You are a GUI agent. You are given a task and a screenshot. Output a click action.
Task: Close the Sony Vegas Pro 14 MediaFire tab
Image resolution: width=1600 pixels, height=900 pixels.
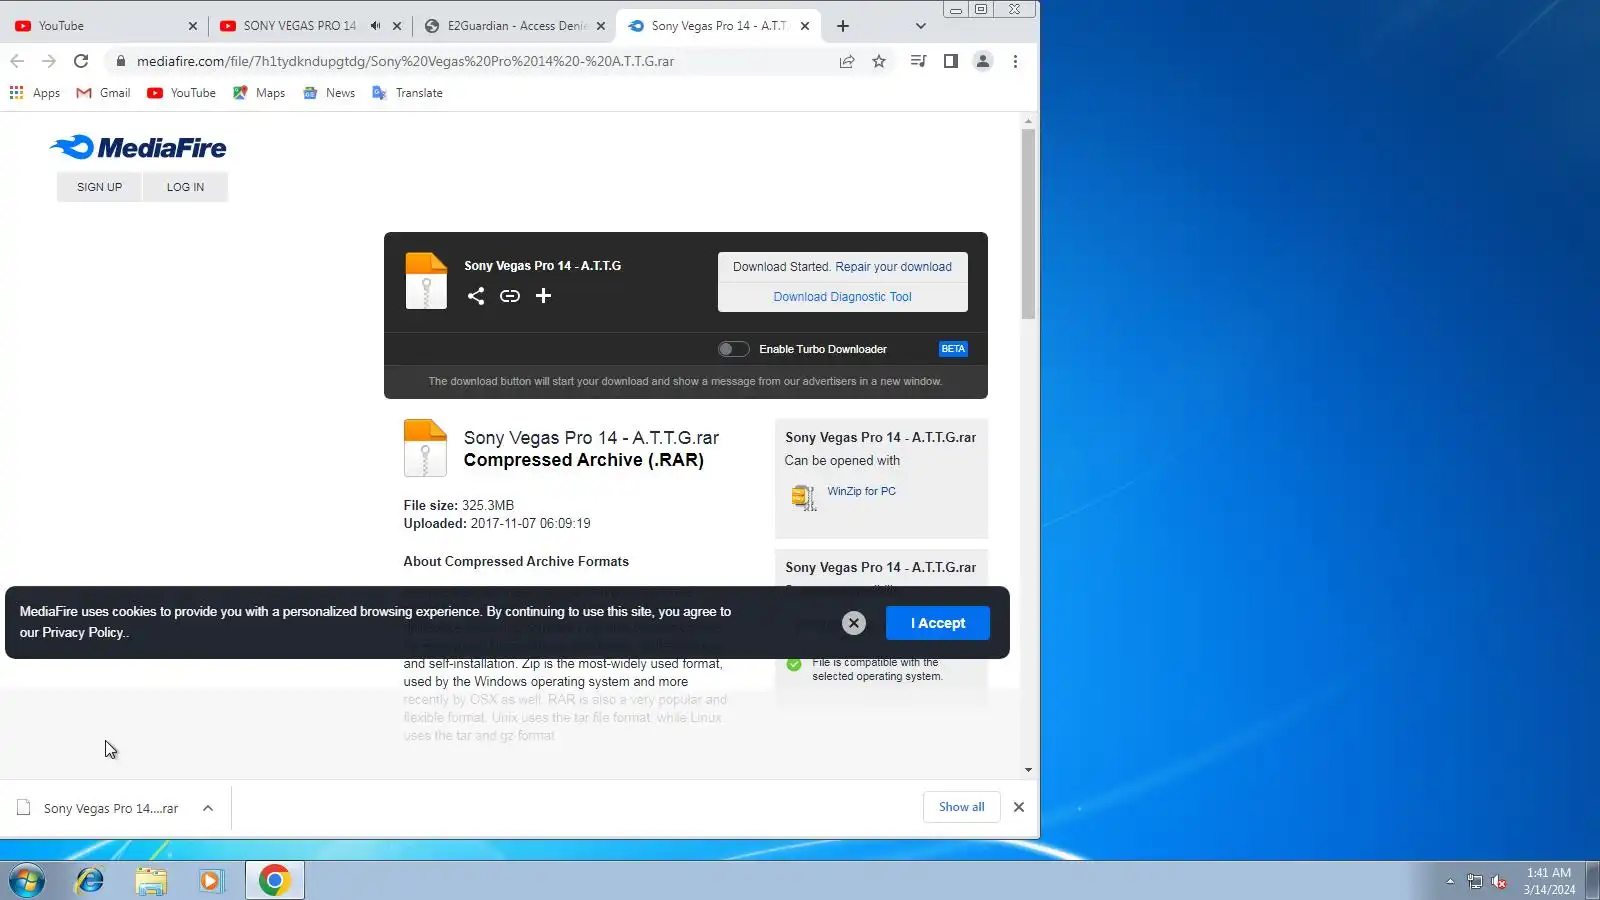click(x=805, y=26)
